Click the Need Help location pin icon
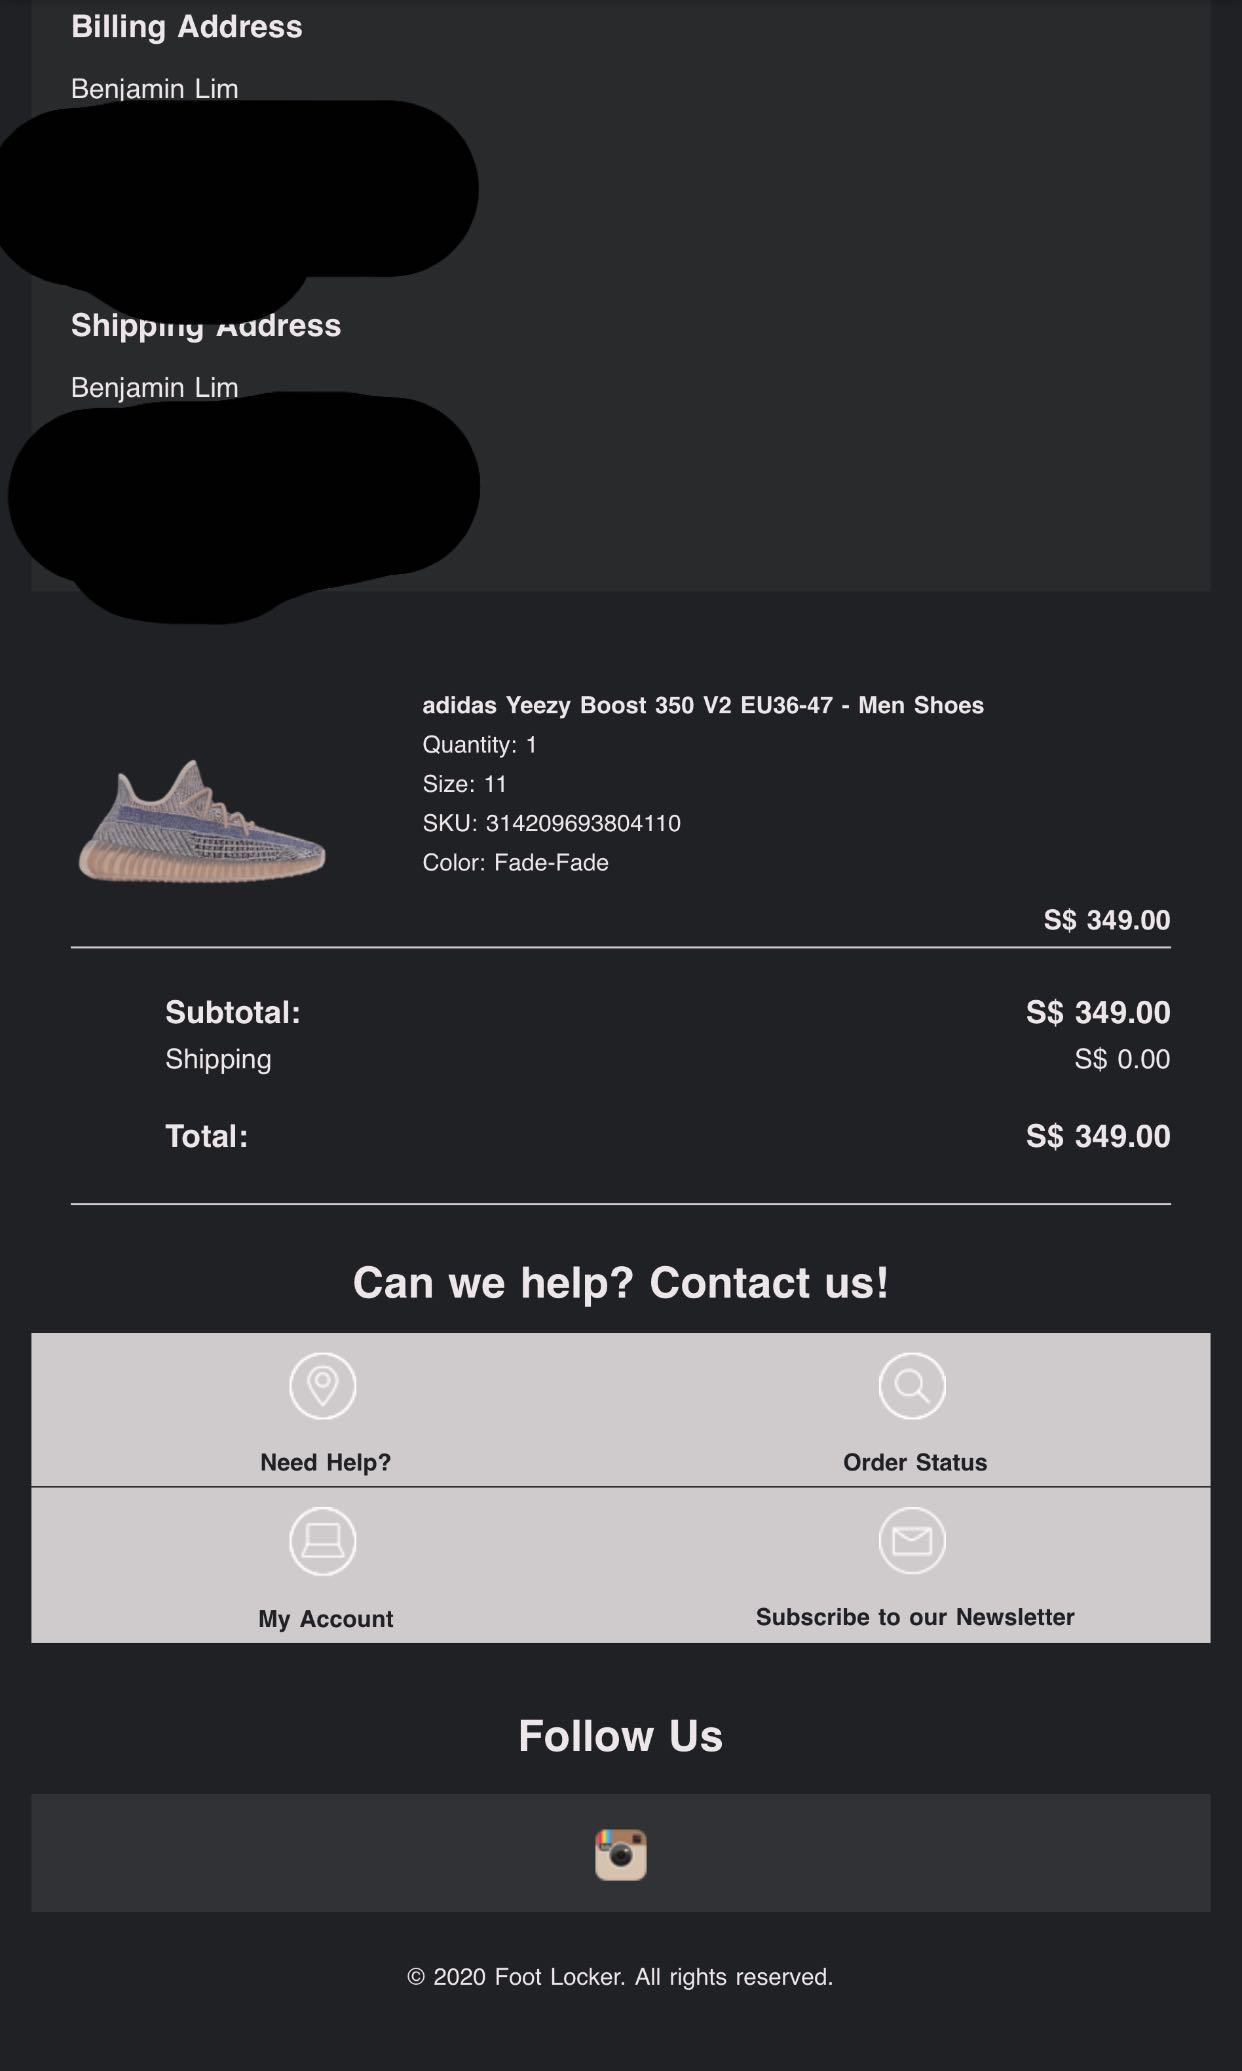The width and height of the screenshot is (1242, 2071). pyautogui.click(x=323, y=1386)
